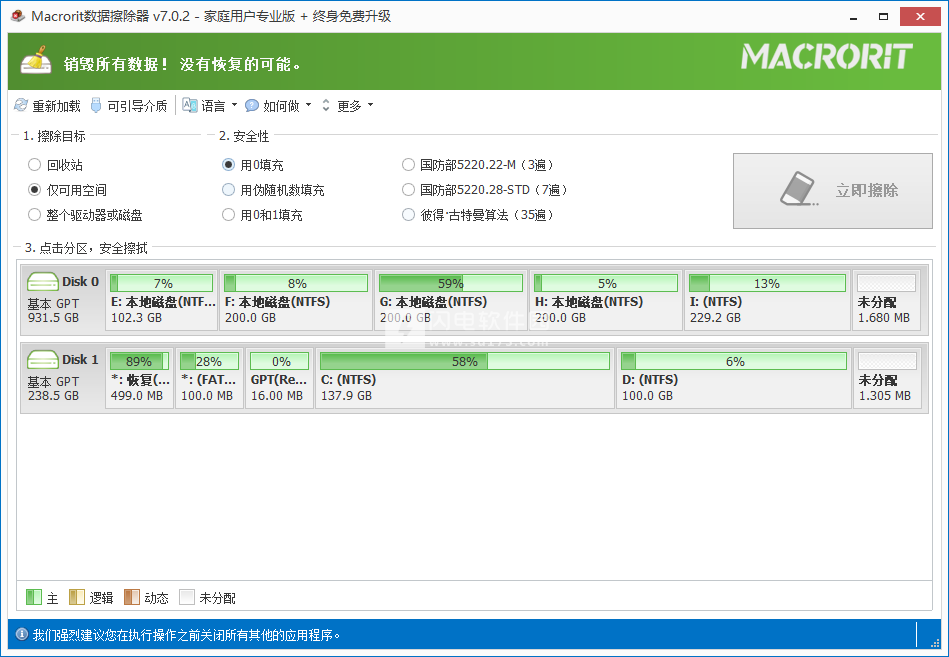
Task: Select partition E: 本地磁盘 102.3 GB
Action: coord(162,300)
